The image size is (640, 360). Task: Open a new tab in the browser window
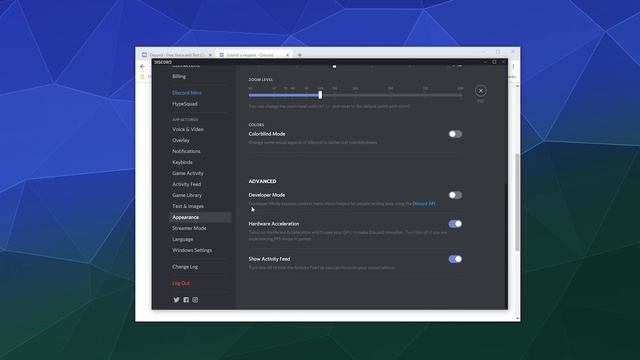[300, 55]
